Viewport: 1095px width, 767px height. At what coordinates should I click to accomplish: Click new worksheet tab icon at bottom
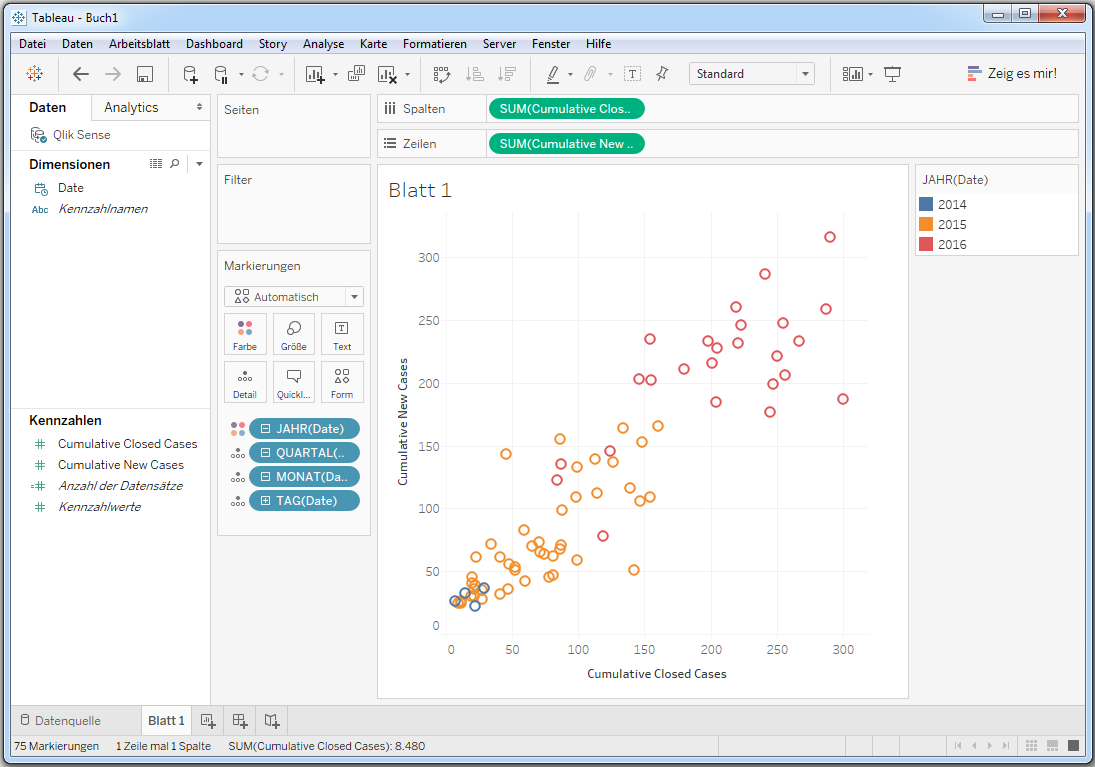tap(207, 720)
